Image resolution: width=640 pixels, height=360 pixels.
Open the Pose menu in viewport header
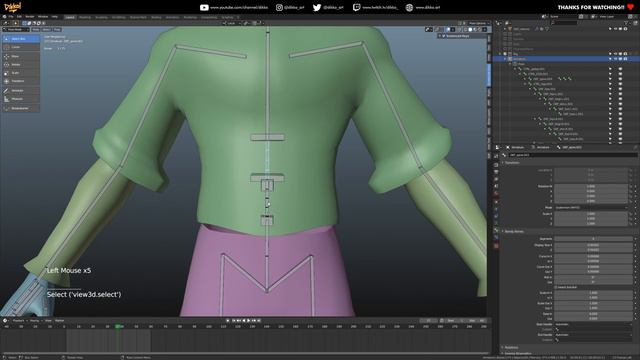click(57, 29)
